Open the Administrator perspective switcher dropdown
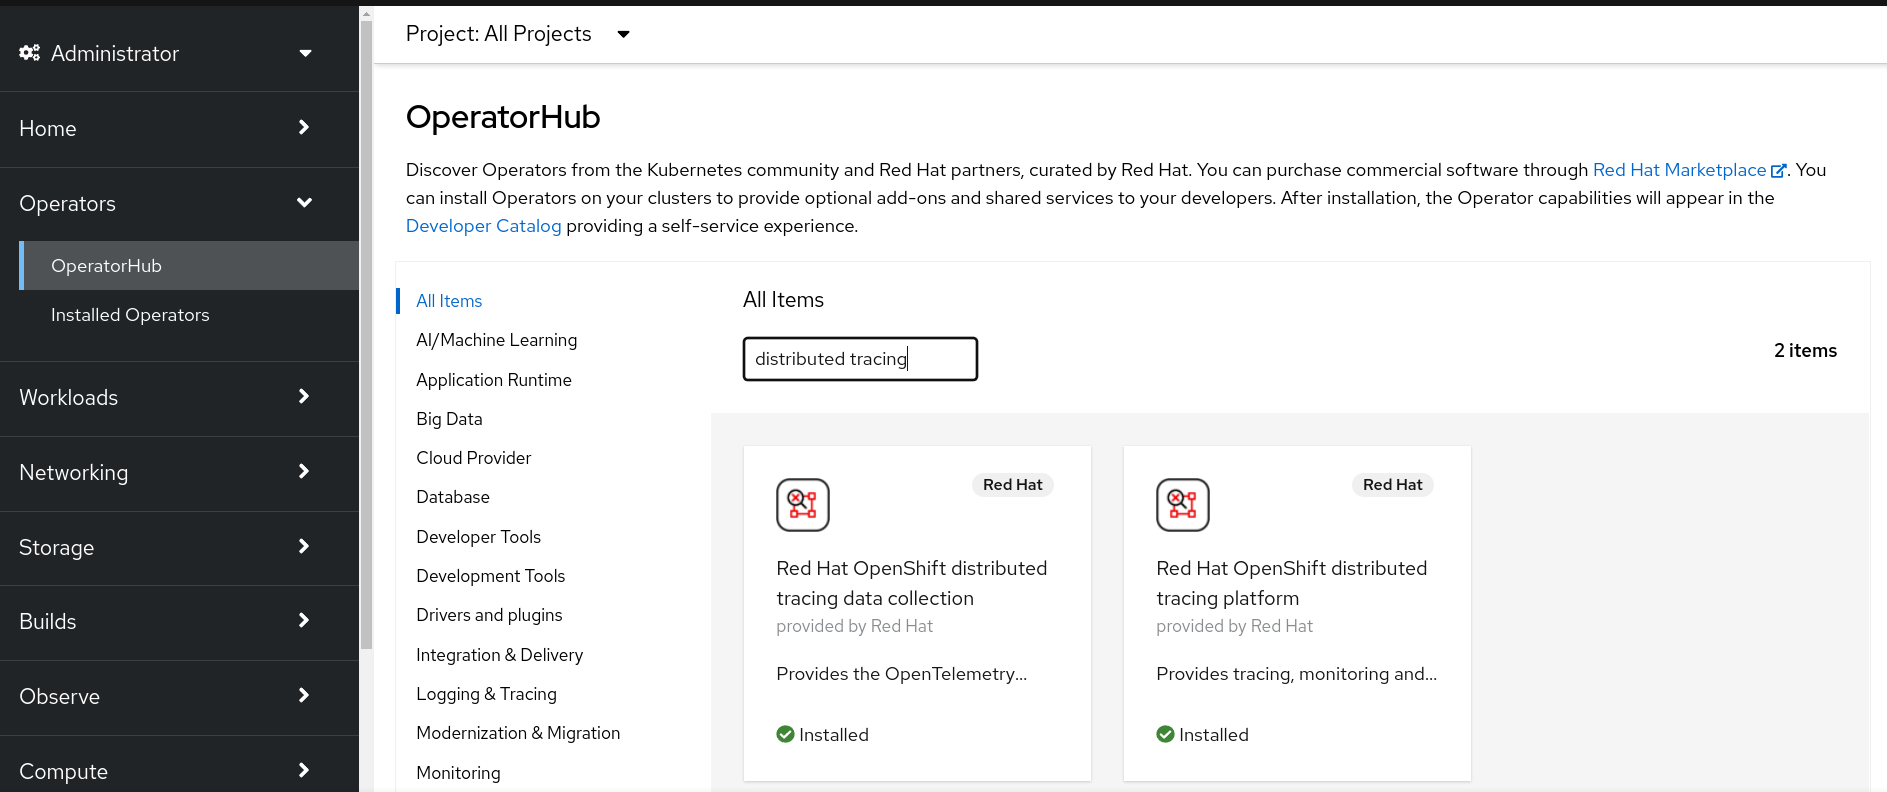 tap(305, 53)
